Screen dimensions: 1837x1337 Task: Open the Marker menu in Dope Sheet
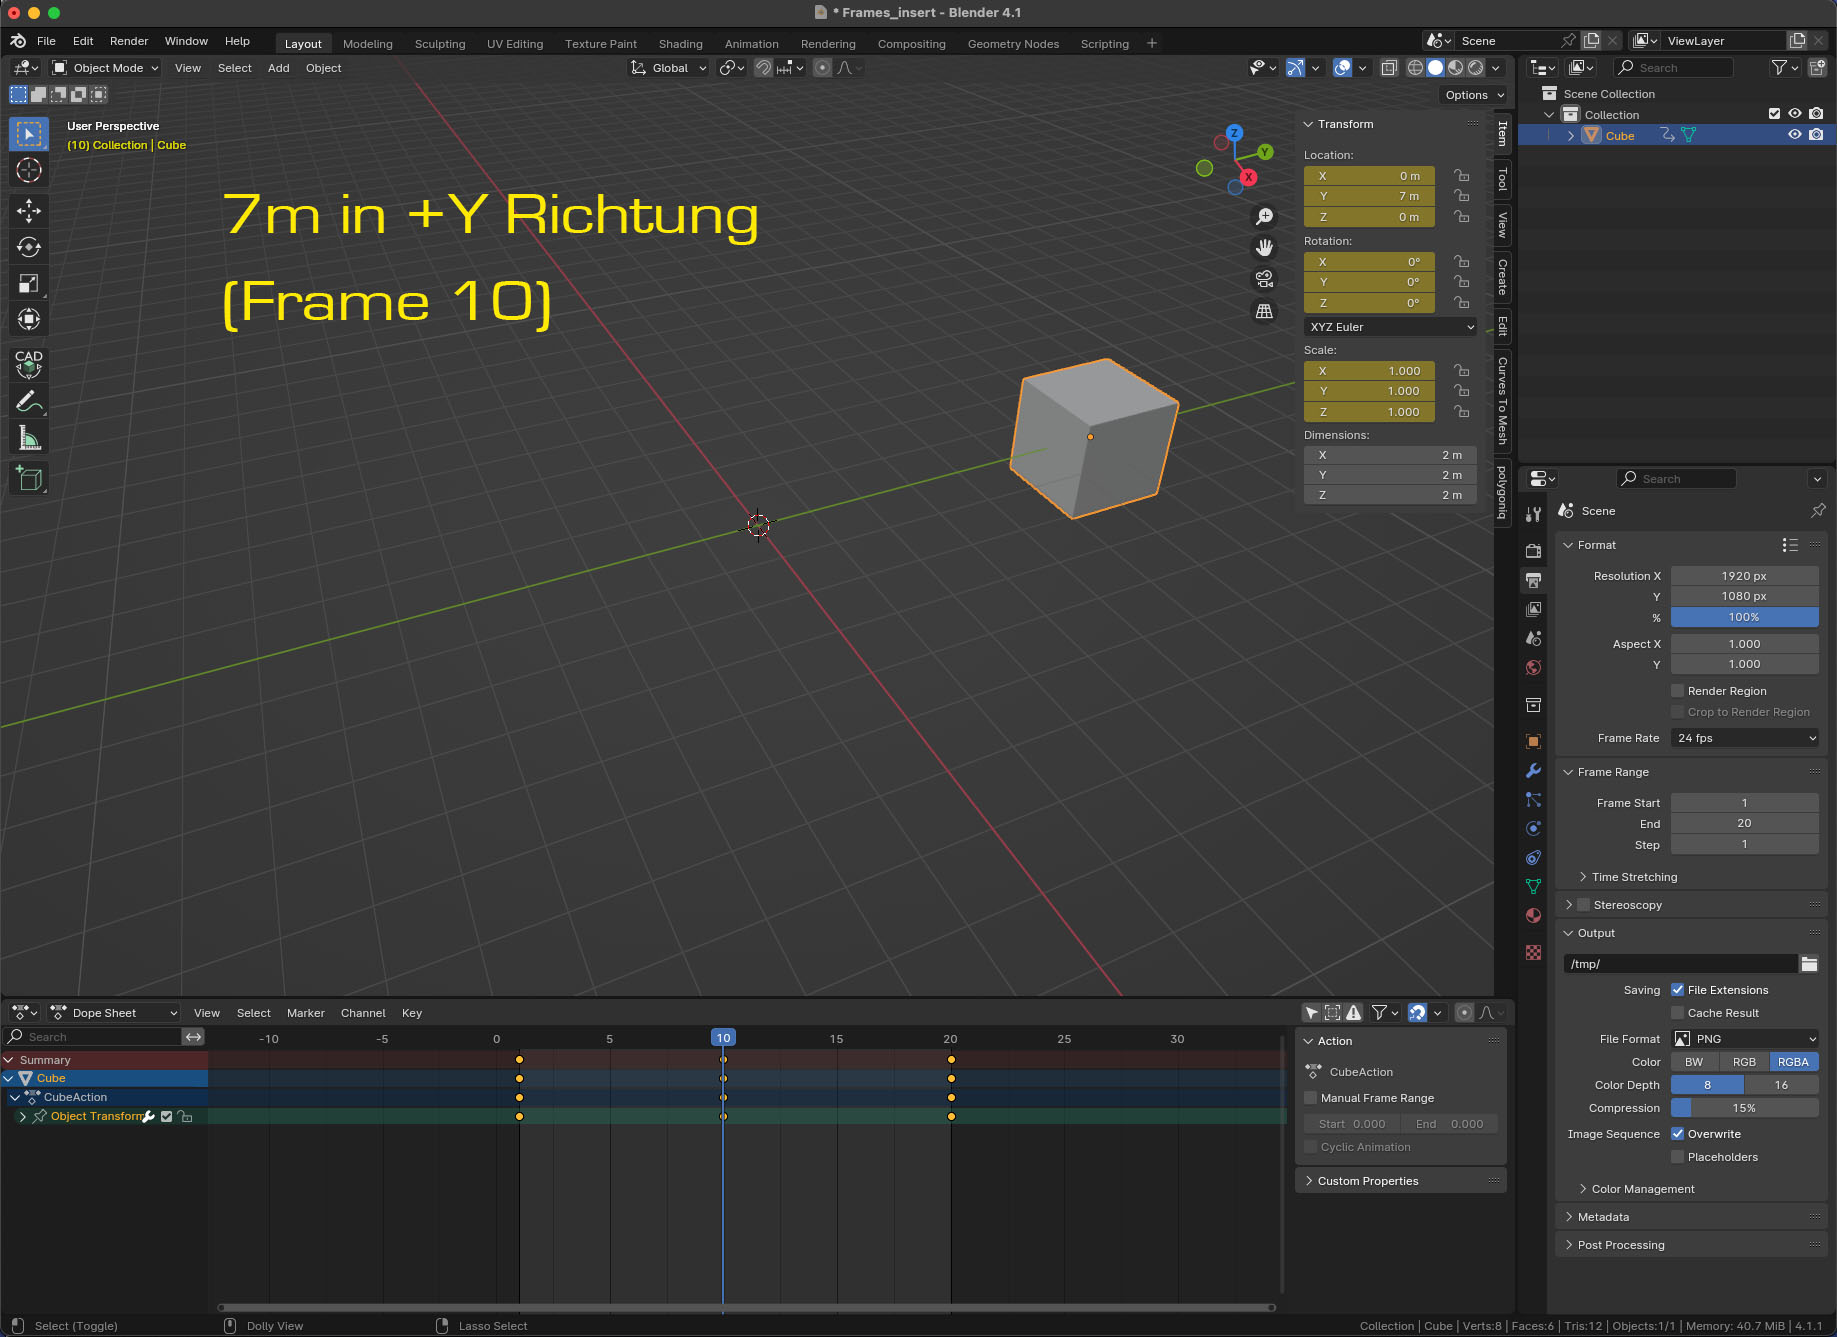coord(305,1013)
